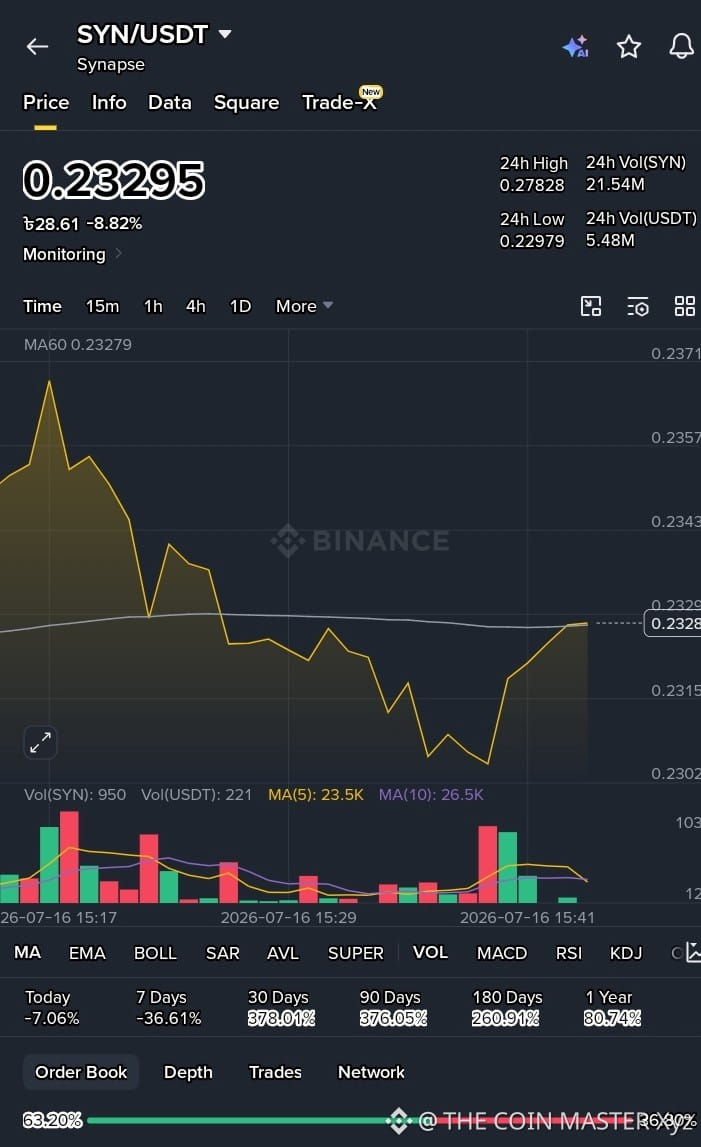The image size is (701, 1147).
Task: Expand chart to fullscreen
Action: point(40,742)
